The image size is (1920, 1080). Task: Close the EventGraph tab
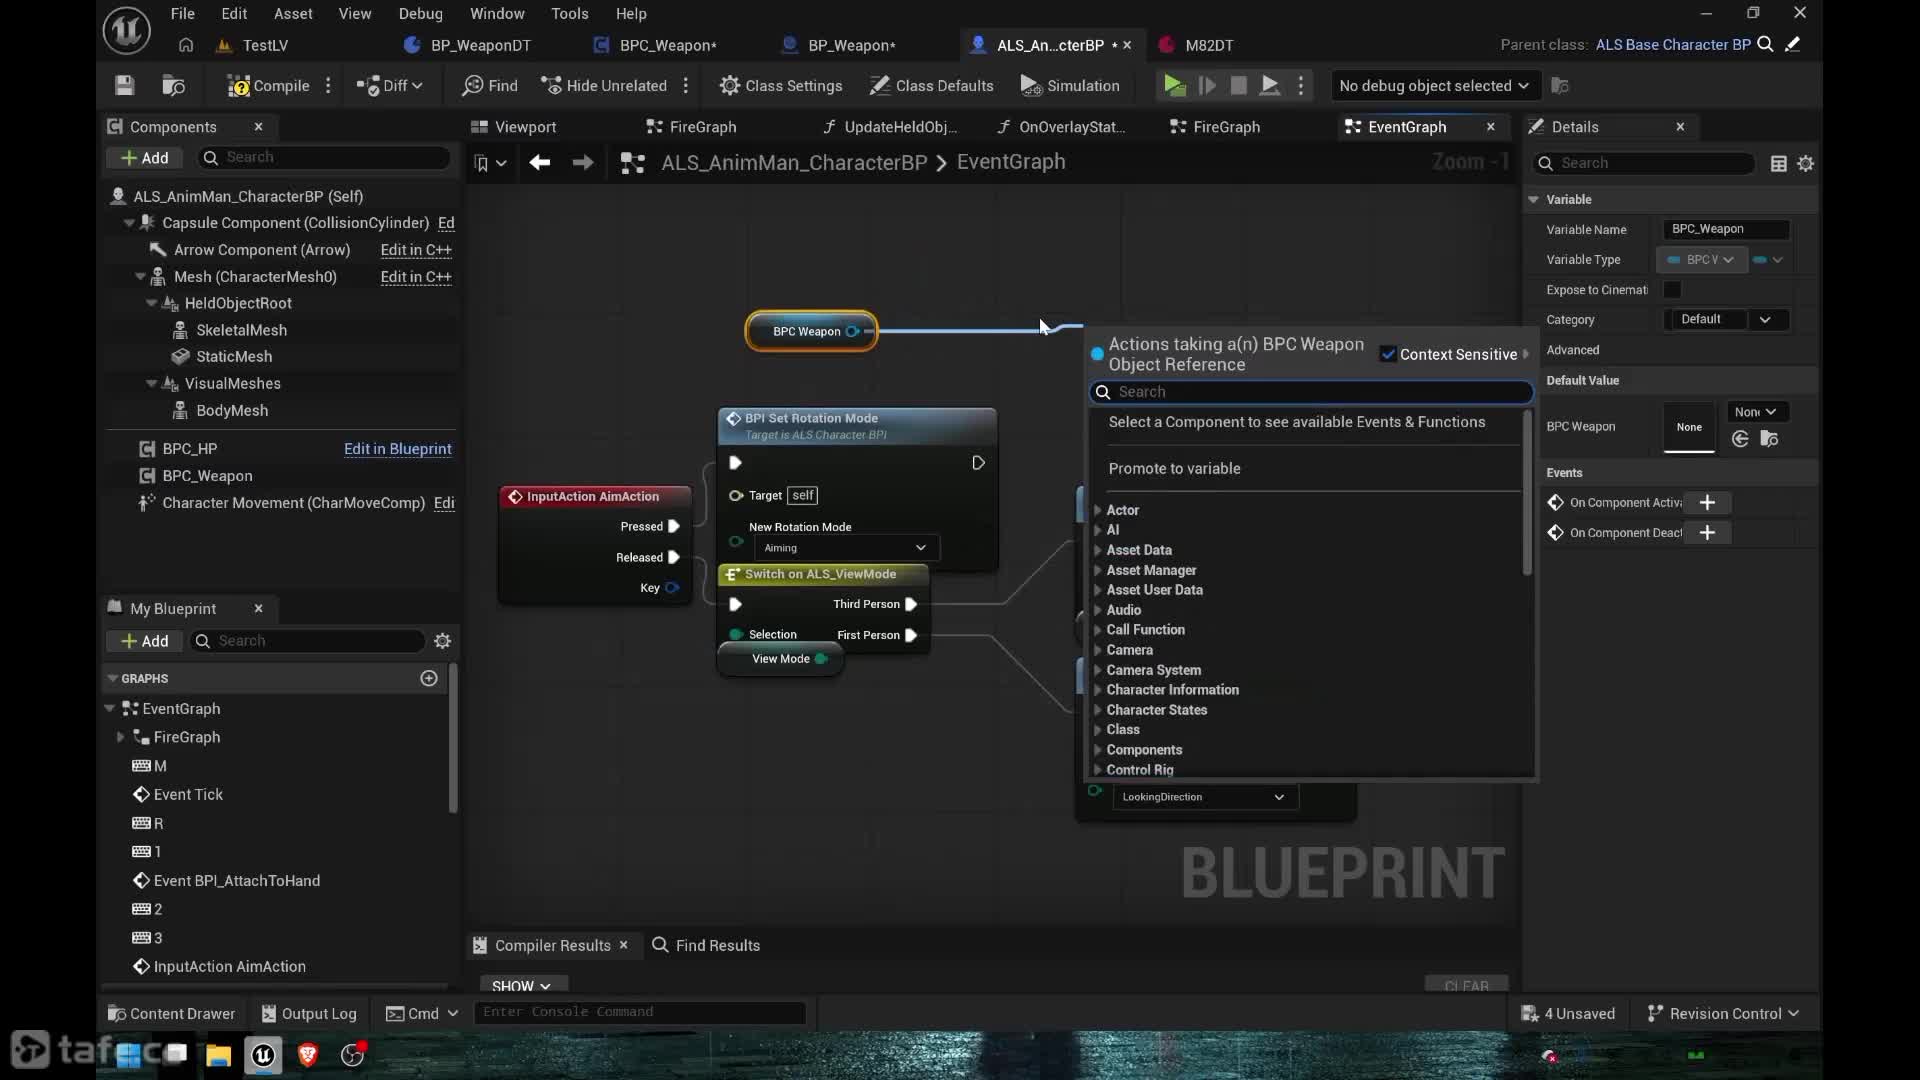pos(1491,127)
